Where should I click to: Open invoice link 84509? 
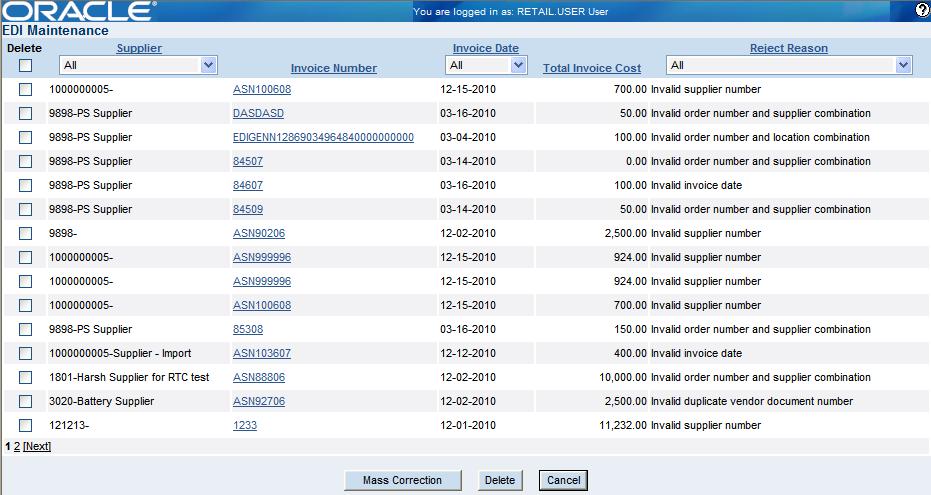click(248, 210)
